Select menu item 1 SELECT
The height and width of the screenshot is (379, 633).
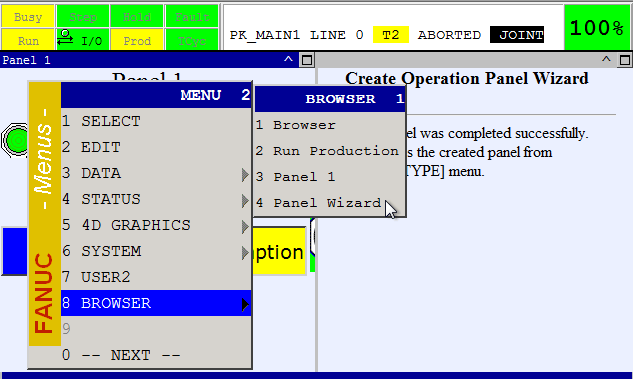tap(156, 121)
